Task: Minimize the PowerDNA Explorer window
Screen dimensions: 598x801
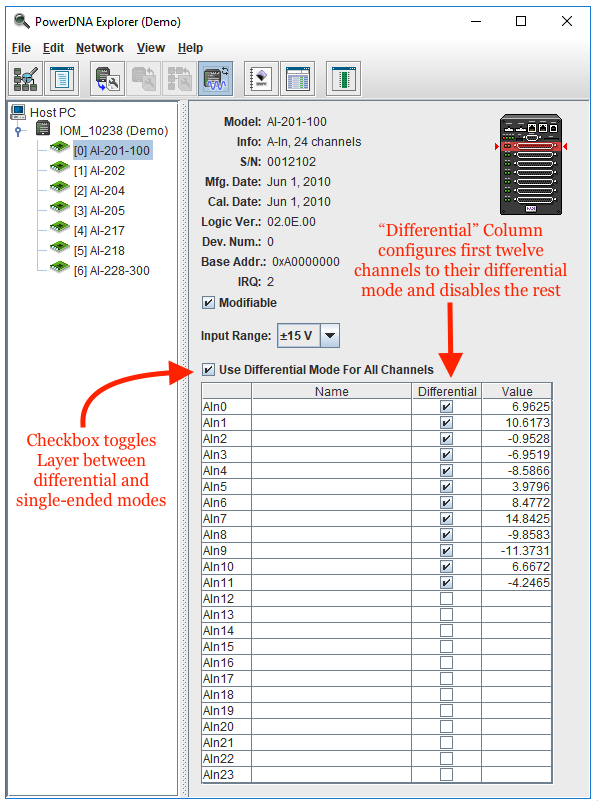Action: 476,21
